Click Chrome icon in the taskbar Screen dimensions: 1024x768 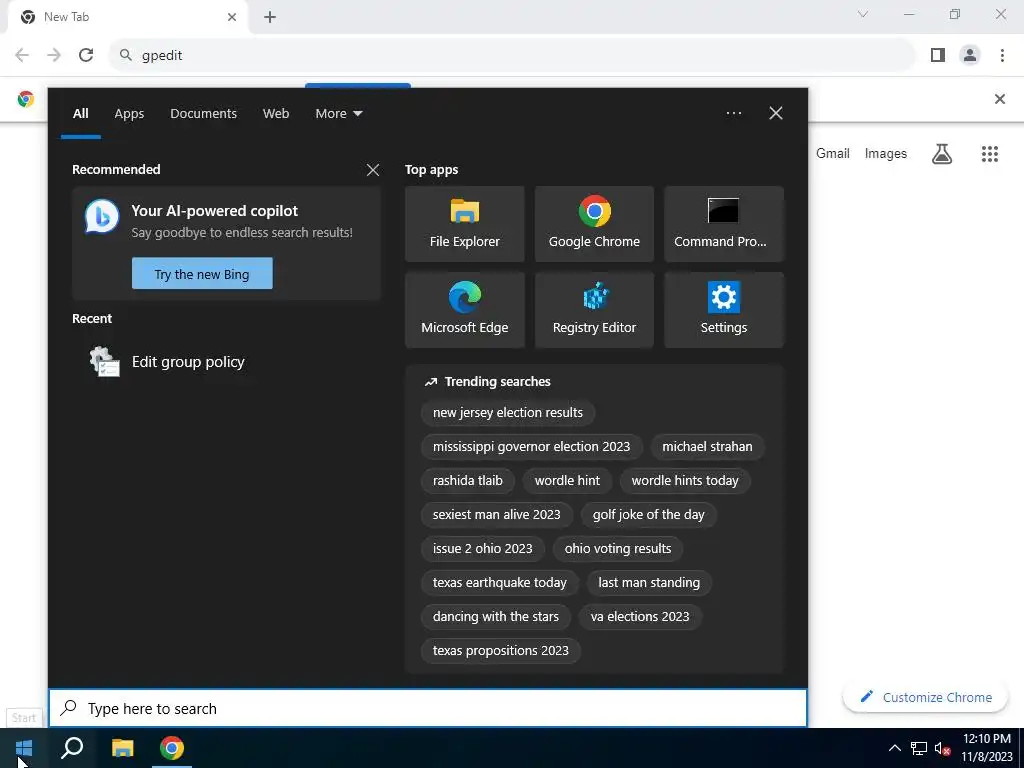point(172,748)
